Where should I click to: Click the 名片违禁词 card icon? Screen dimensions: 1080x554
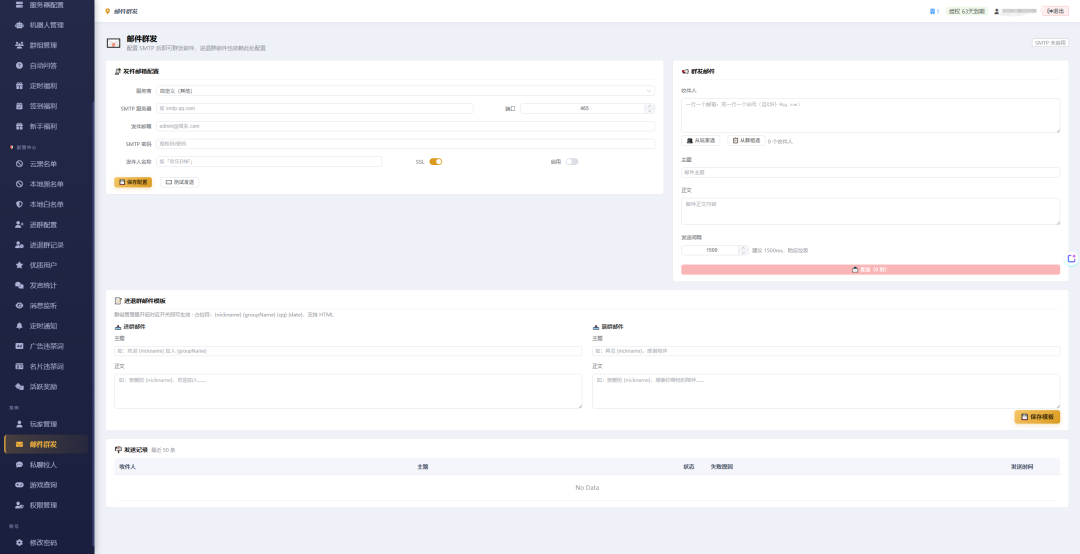point(19,367)
